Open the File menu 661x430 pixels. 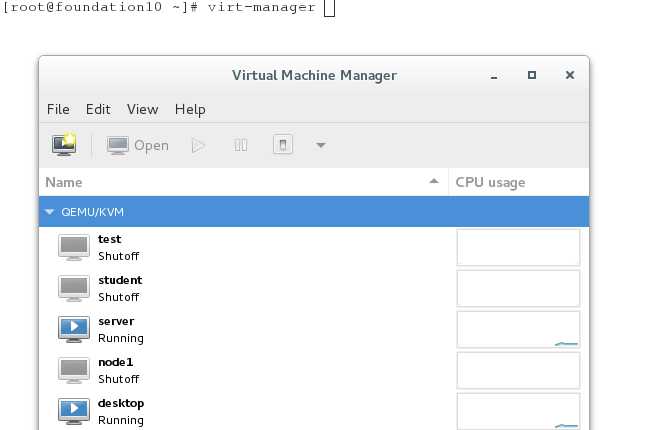[x=58, y=109]
